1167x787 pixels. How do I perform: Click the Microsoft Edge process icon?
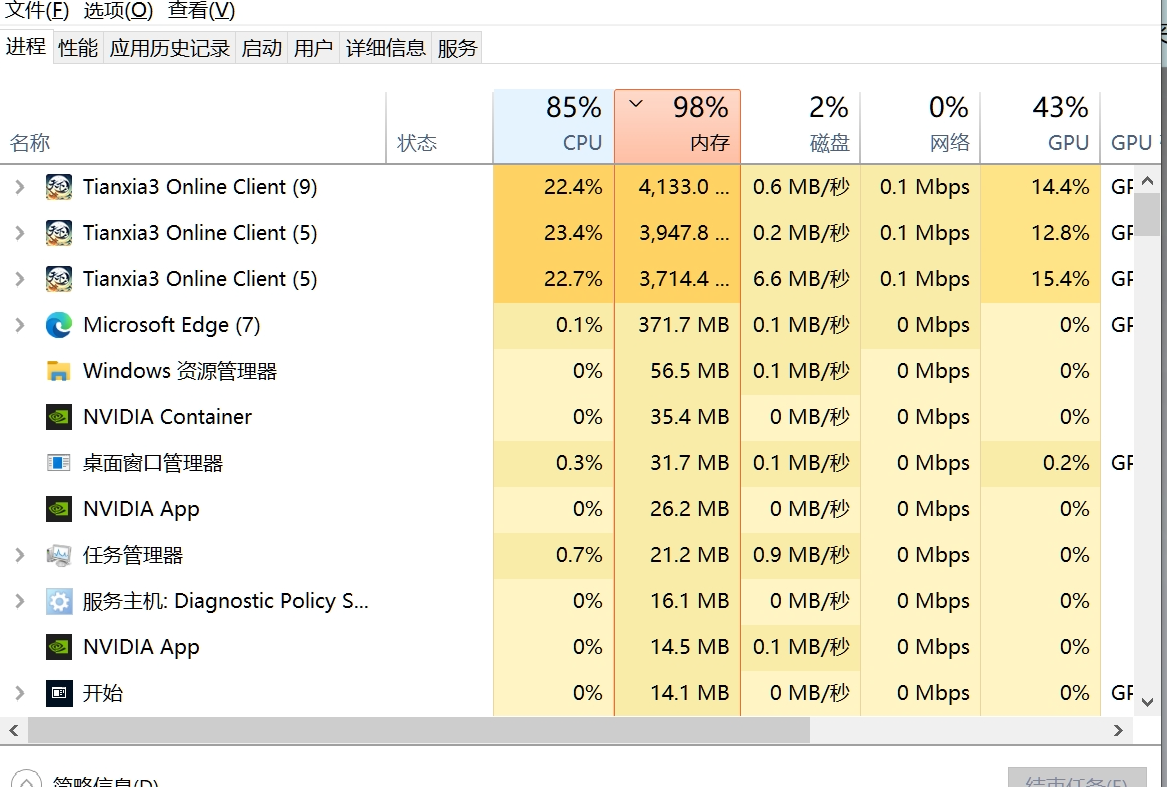[x=59, y=325]
